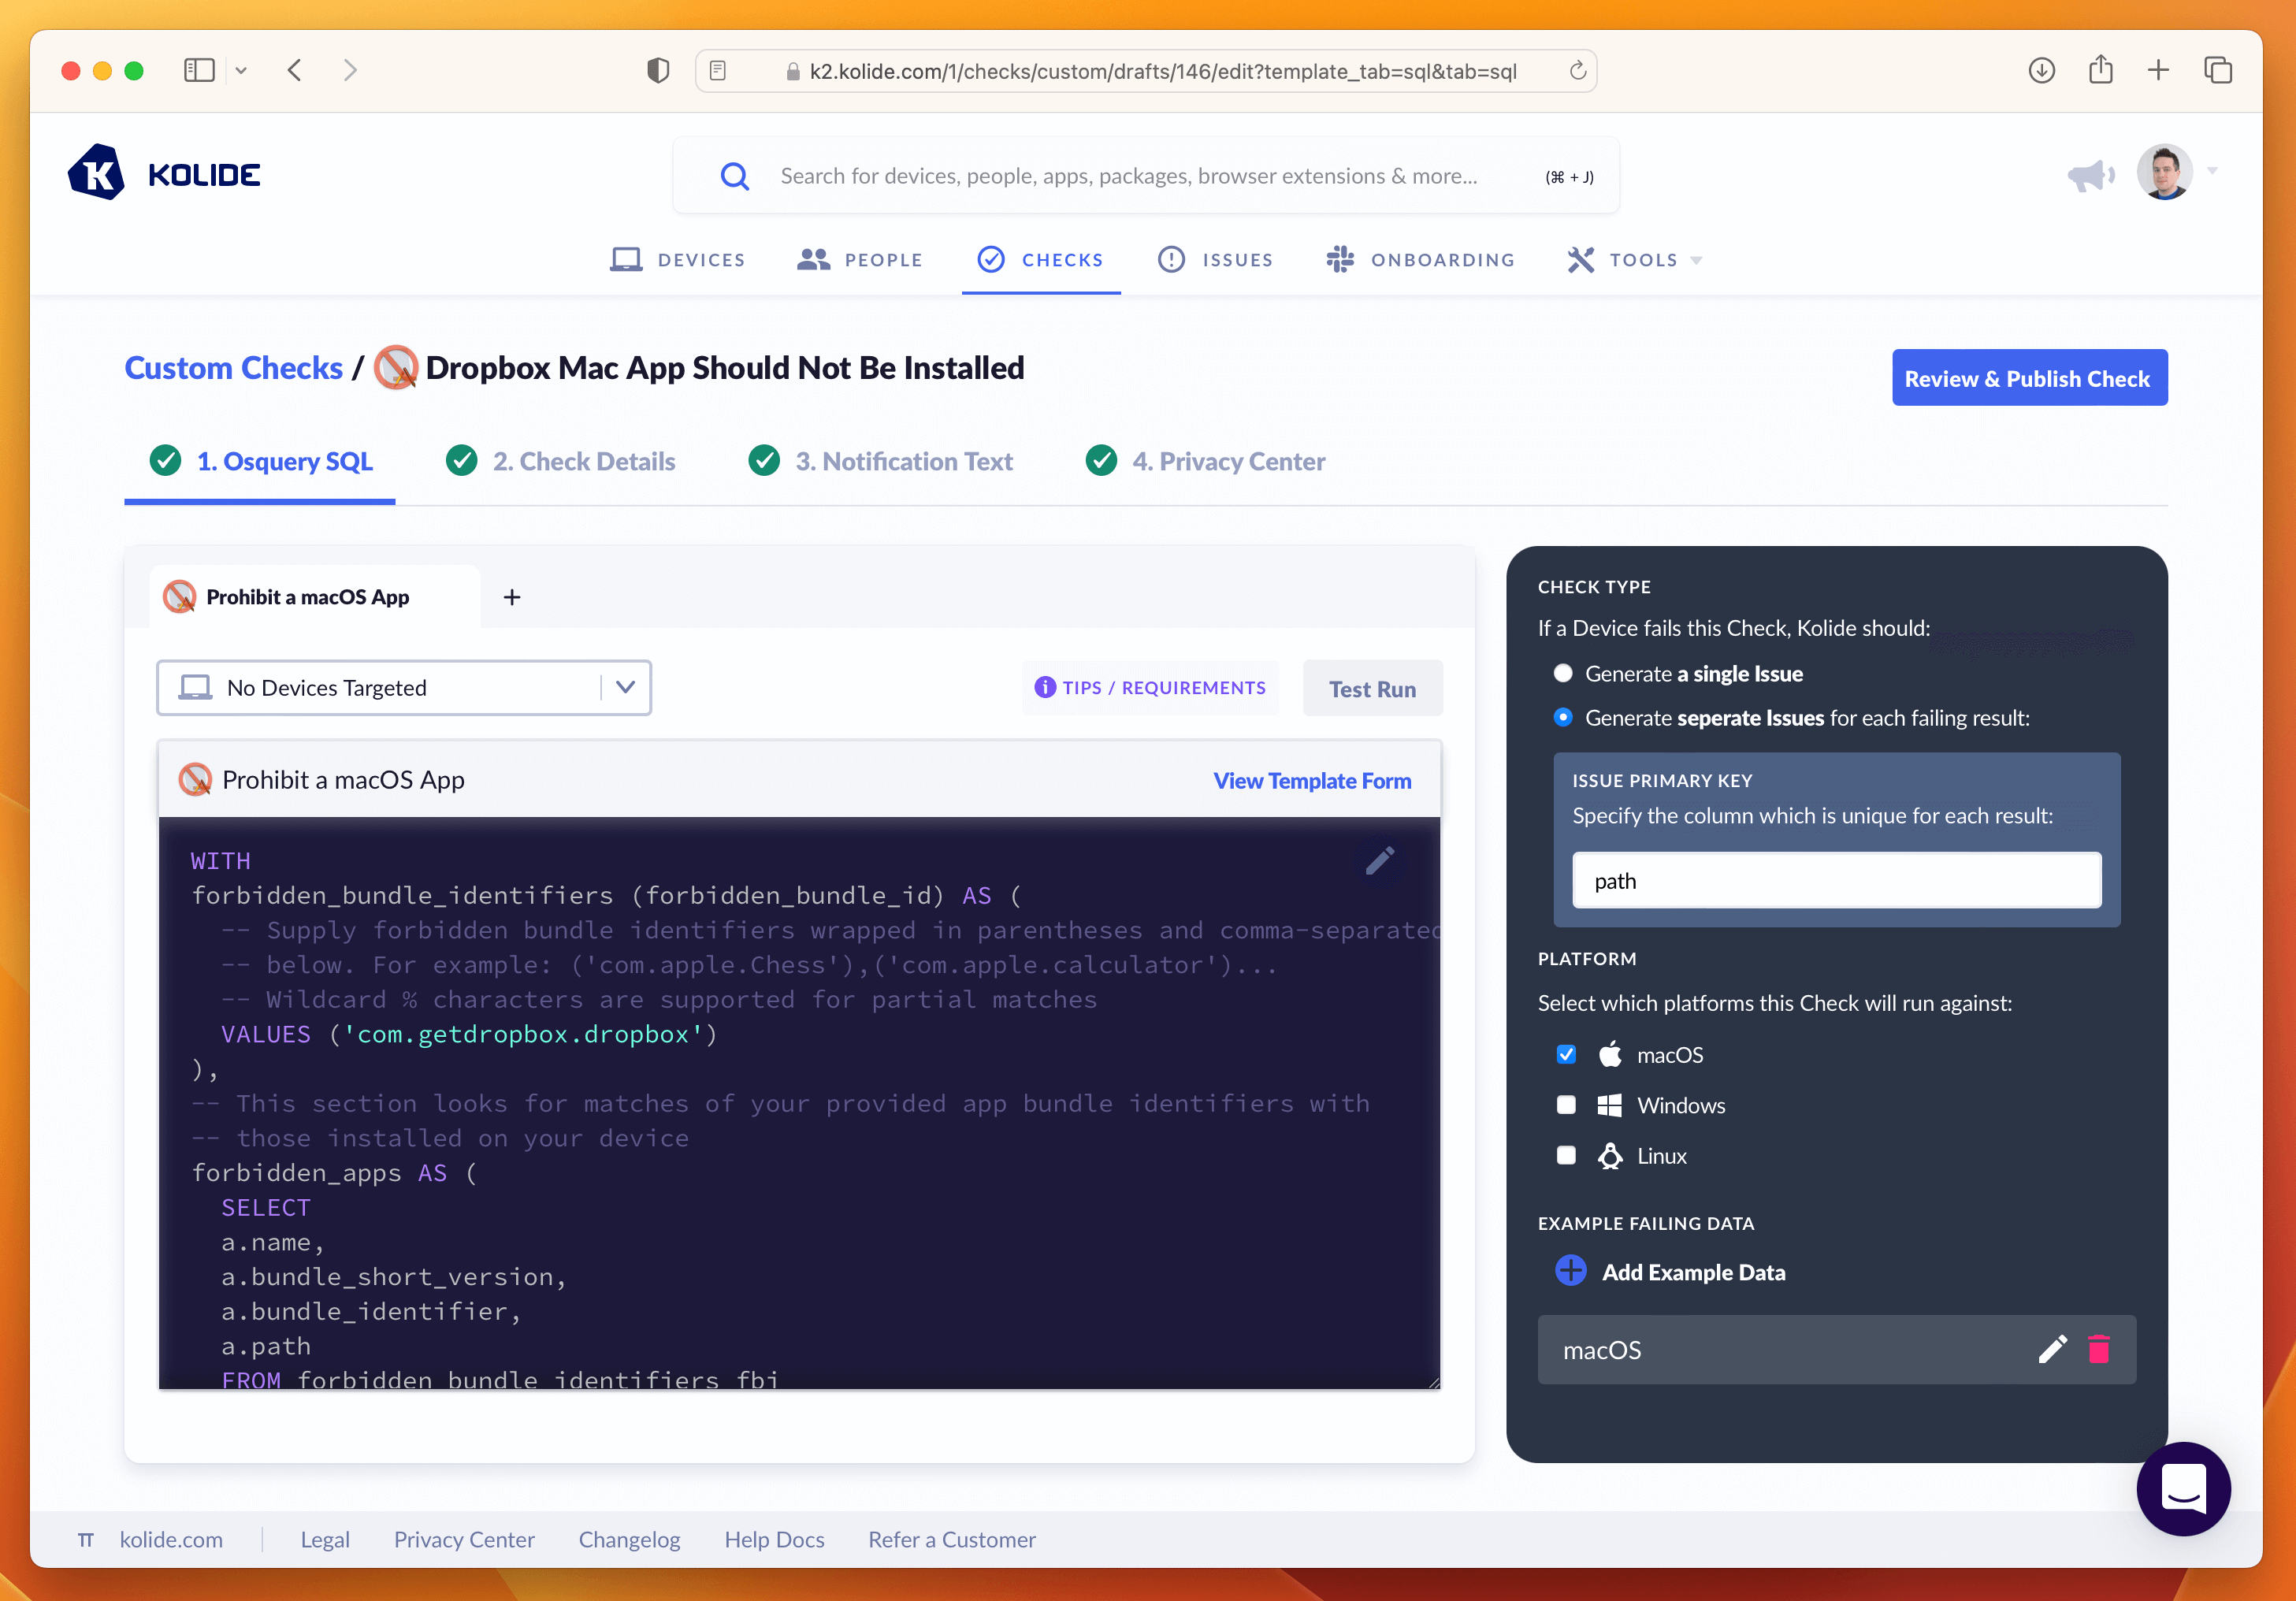Image resolution: width=2296 pixels, height=1601 pixels.
Task: Click the Issue Primary Key path field
Action: coord(1836,880)
